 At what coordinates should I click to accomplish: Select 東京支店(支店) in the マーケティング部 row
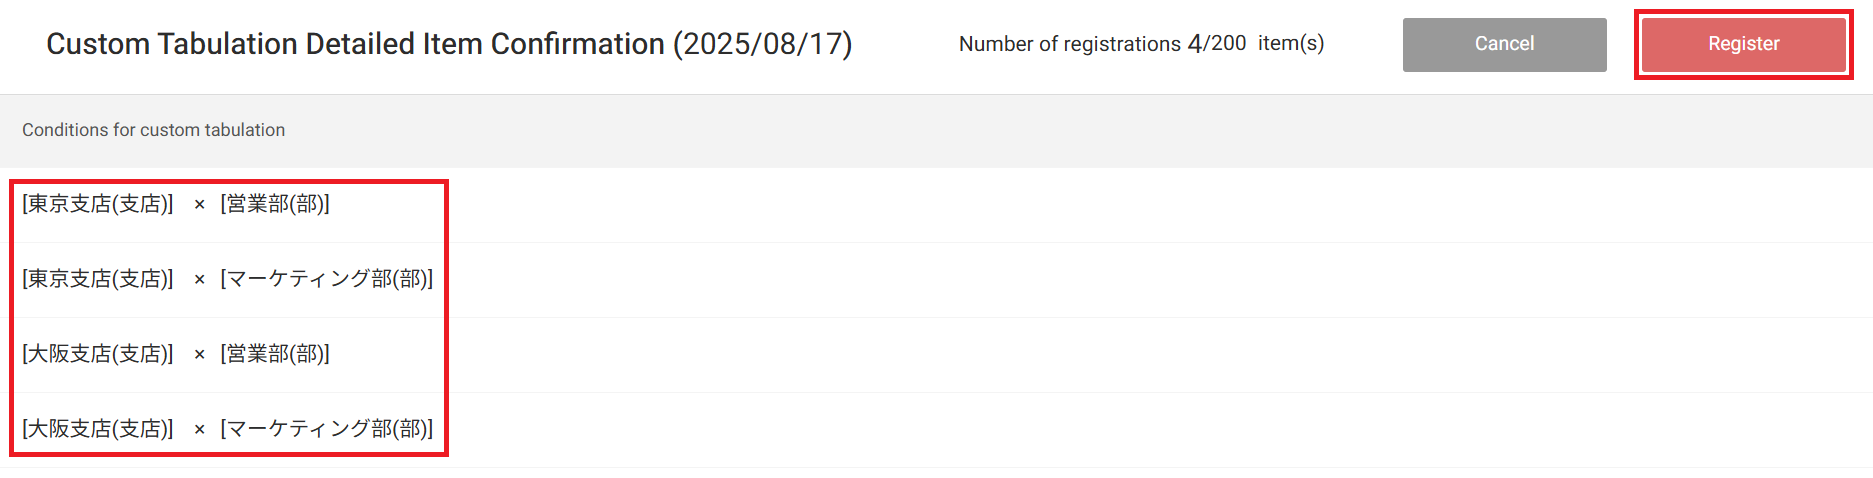point(98,279)
